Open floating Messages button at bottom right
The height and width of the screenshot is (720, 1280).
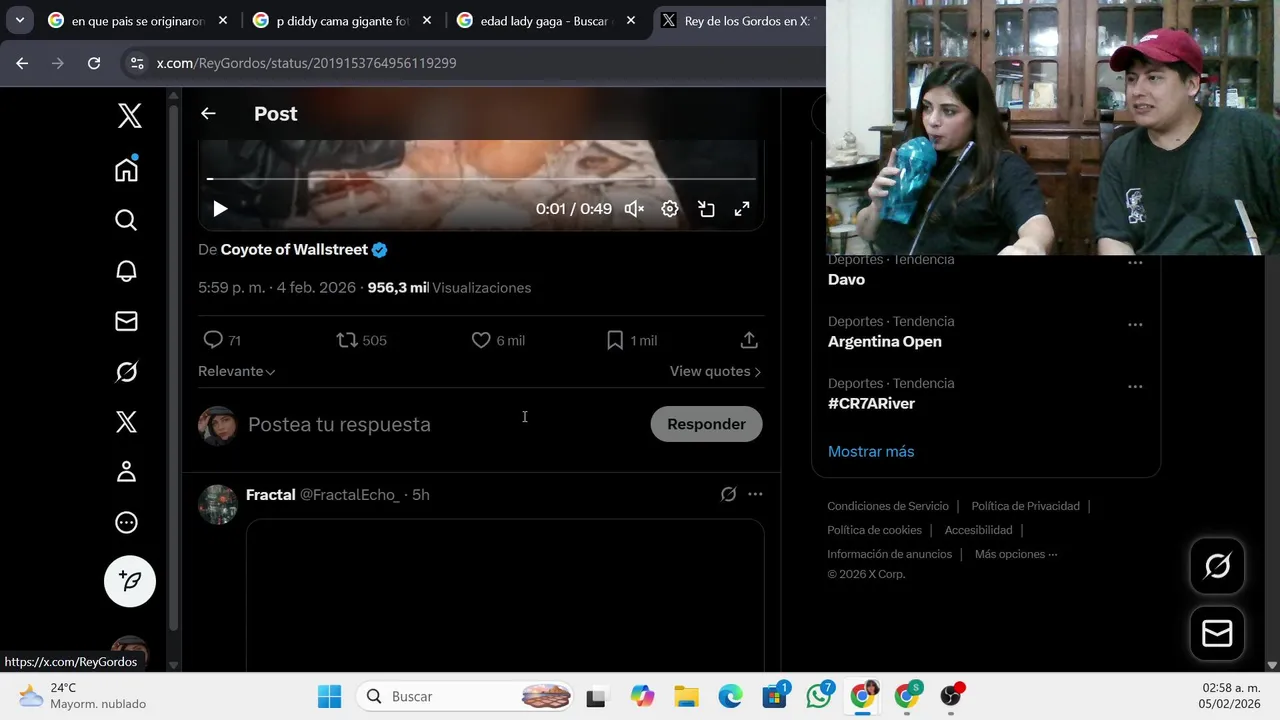pos(1217,633)
